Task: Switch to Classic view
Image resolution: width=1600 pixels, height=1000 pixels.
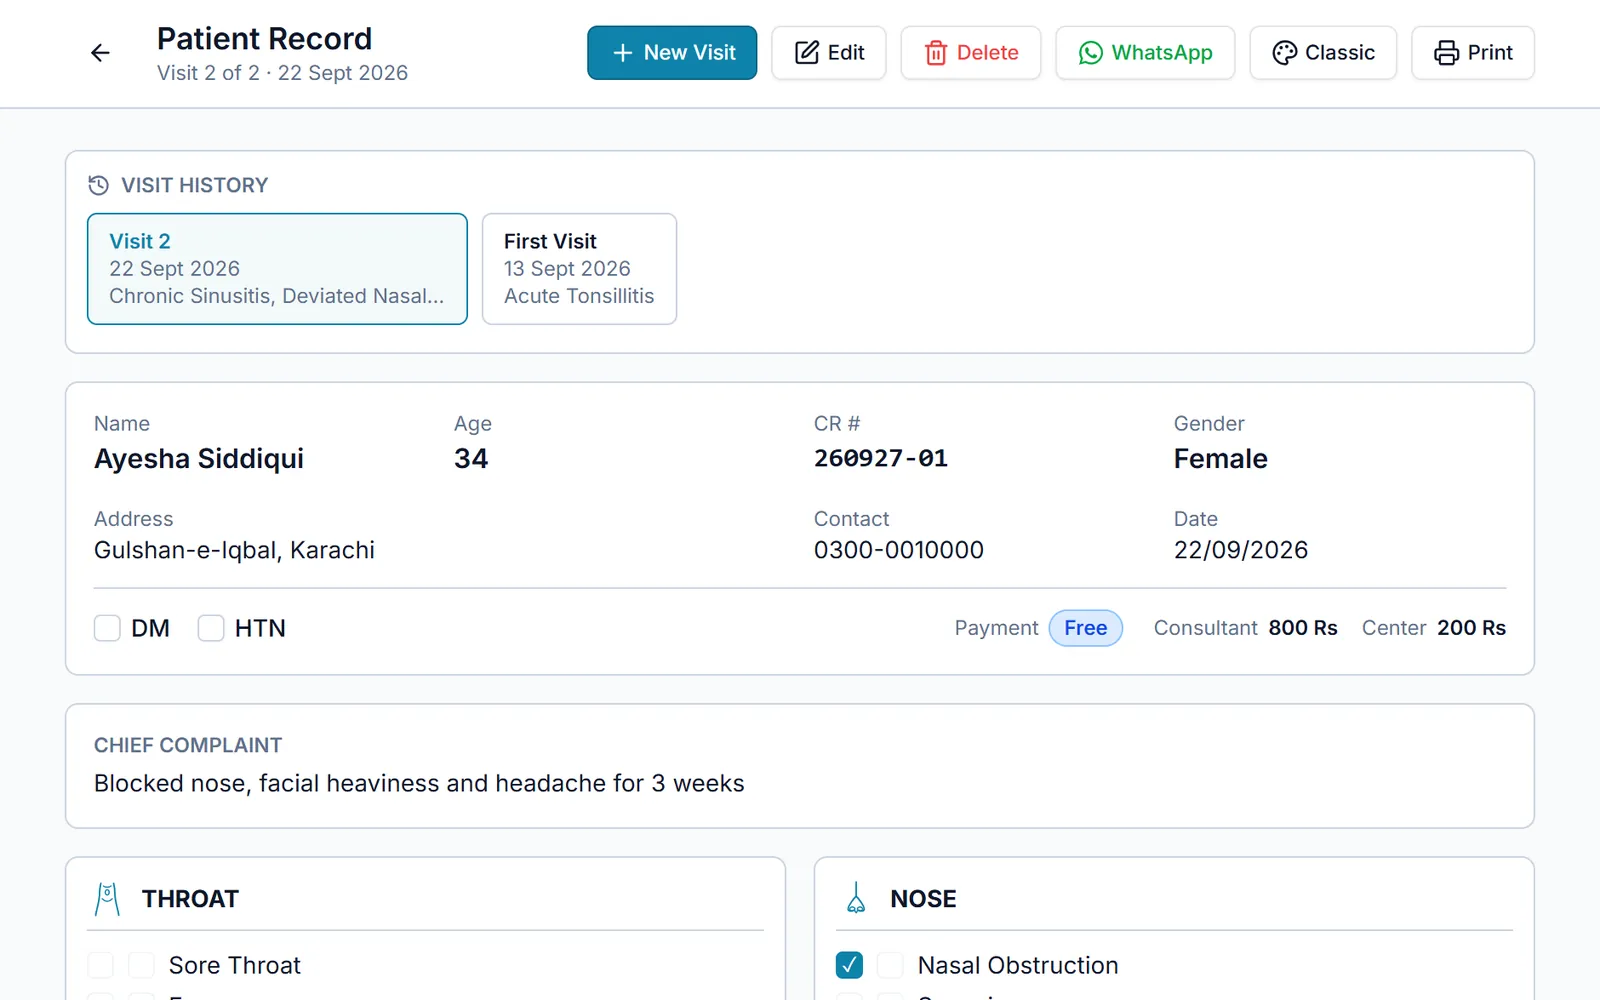Action: coord(1323,53)
